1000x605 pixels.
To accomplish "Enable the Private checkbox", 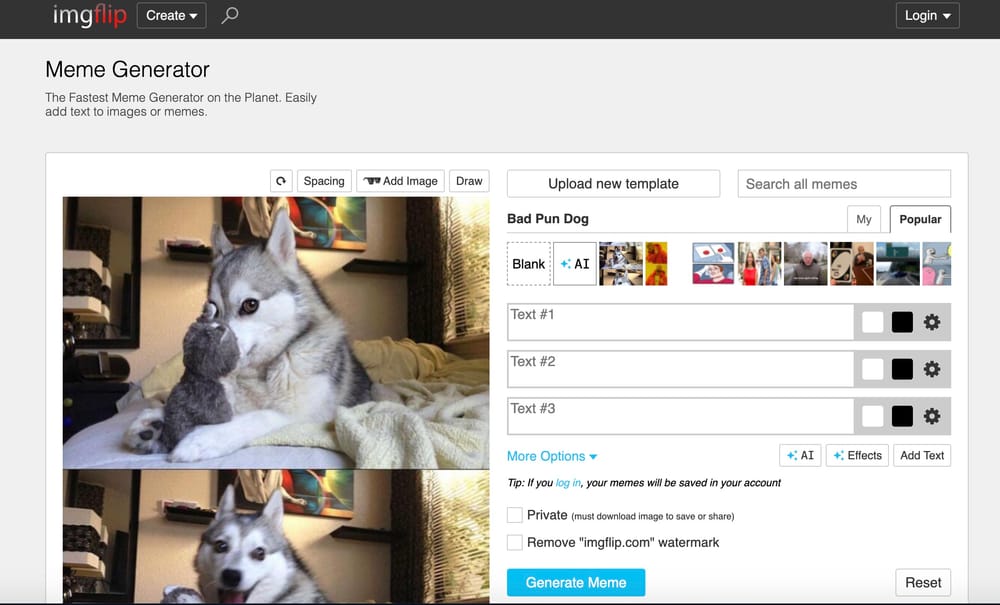I will pos(515,514).
